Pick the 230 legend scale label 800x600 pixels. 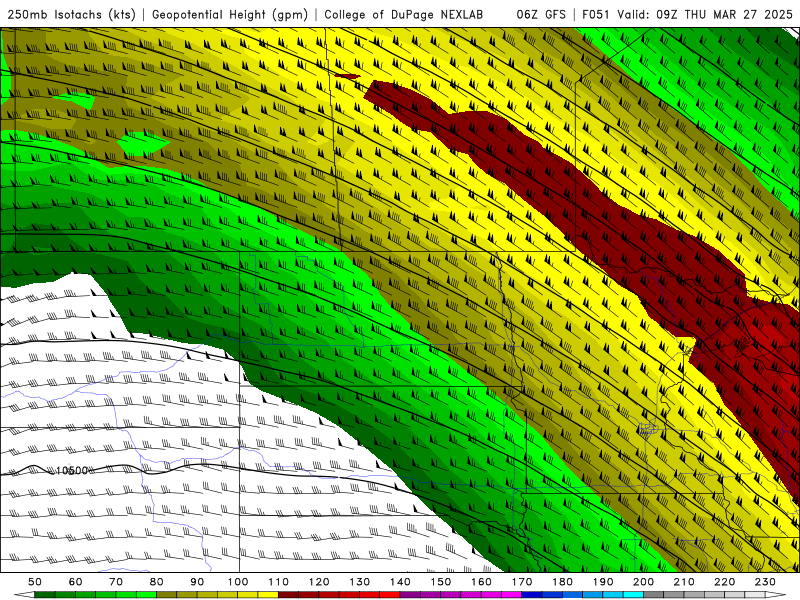coord(765,582)
